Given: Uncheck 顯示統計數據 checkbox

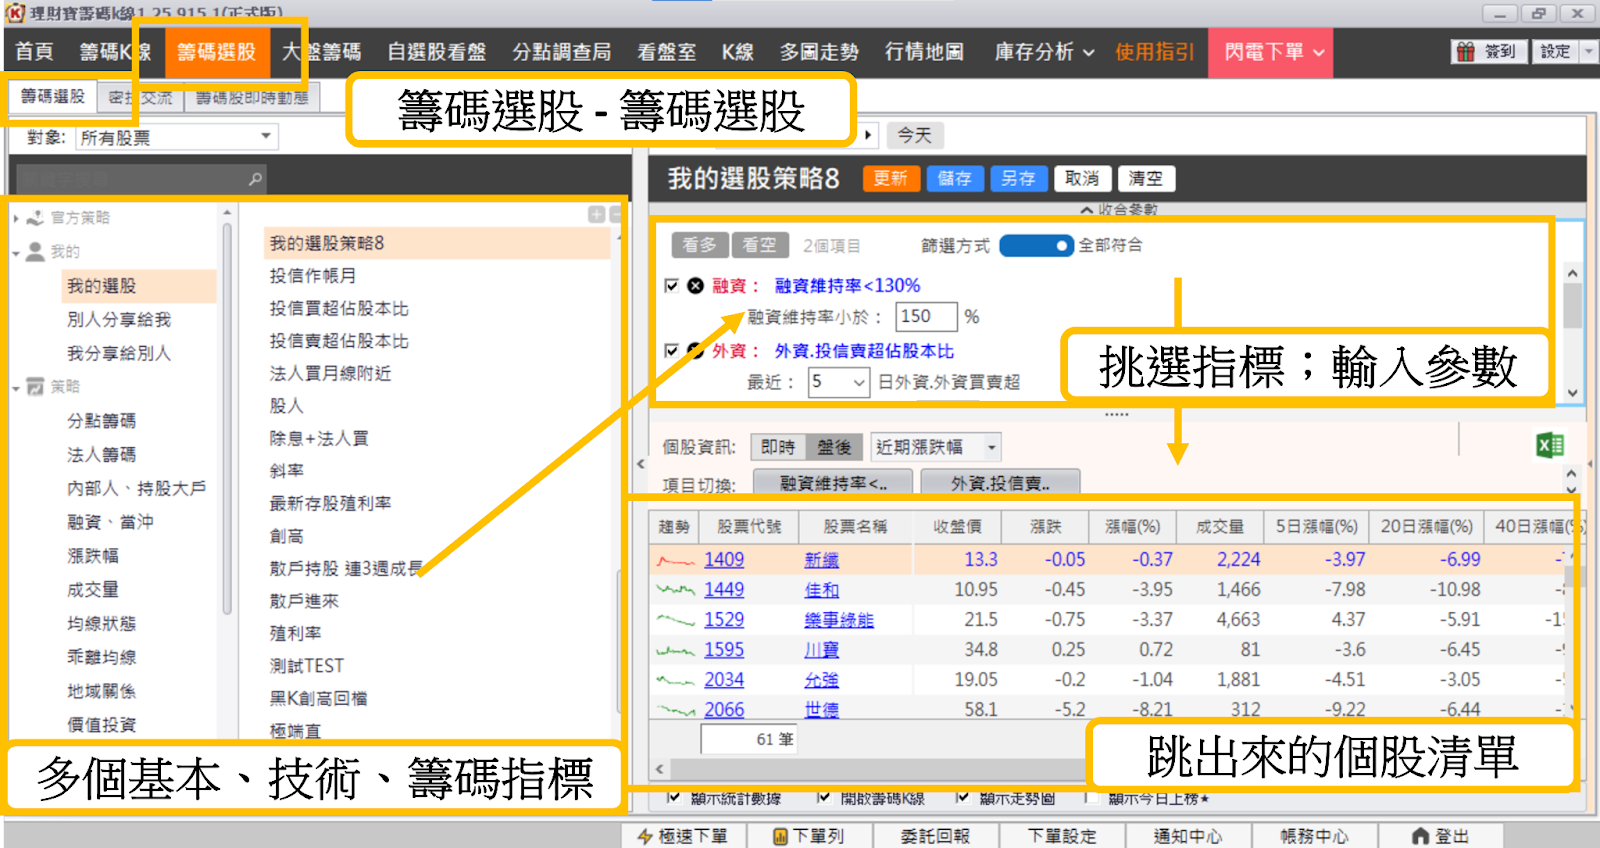Looking at the screenshot, I should pyautogui.click(x=672, y=797).
